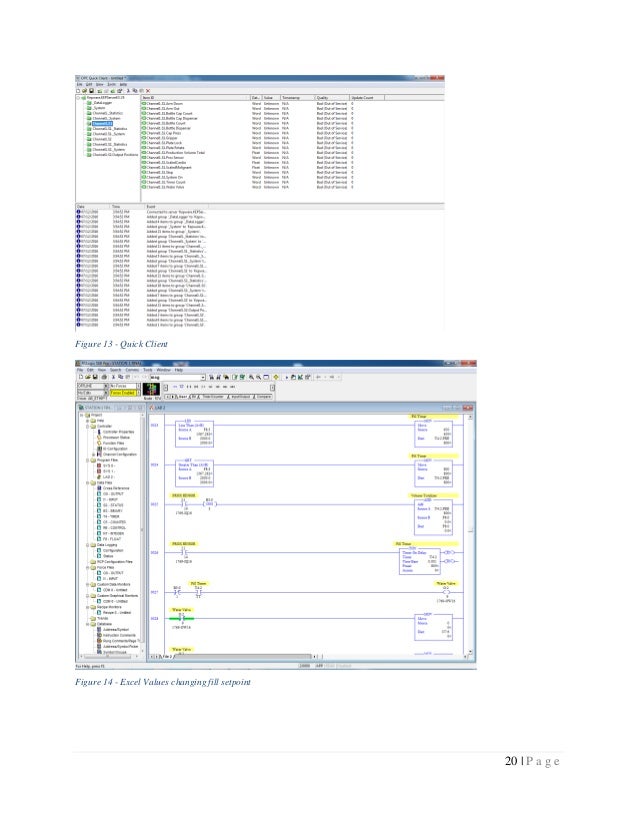
Task: Open Search menu in RSLogix window
Action: (115, 370)
